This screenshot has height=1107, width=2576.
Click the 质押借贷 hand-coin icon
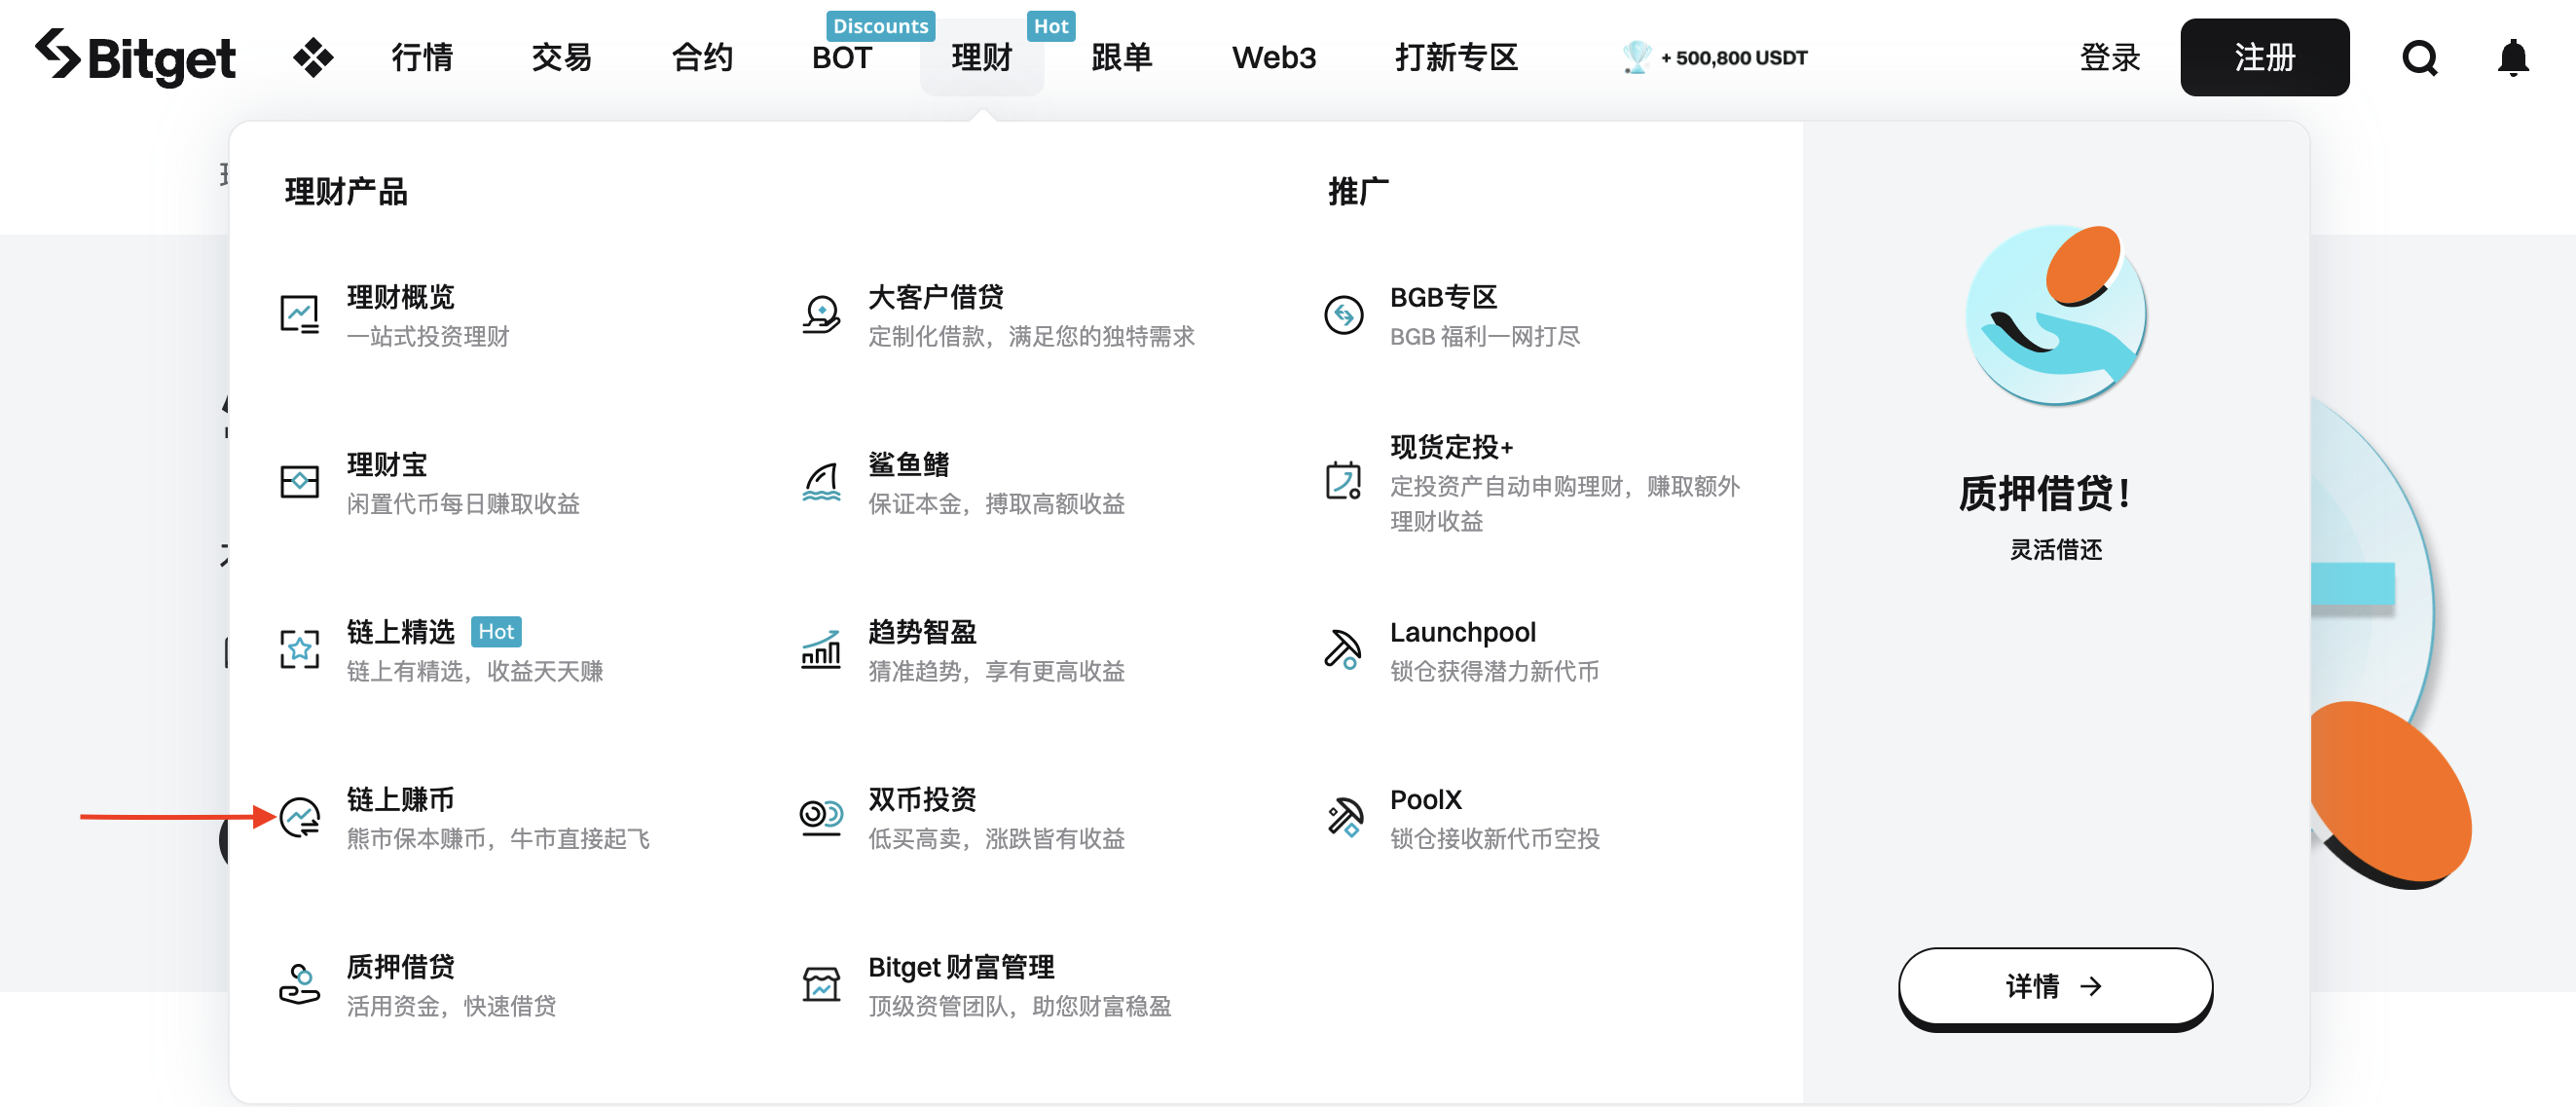(299, 984)
